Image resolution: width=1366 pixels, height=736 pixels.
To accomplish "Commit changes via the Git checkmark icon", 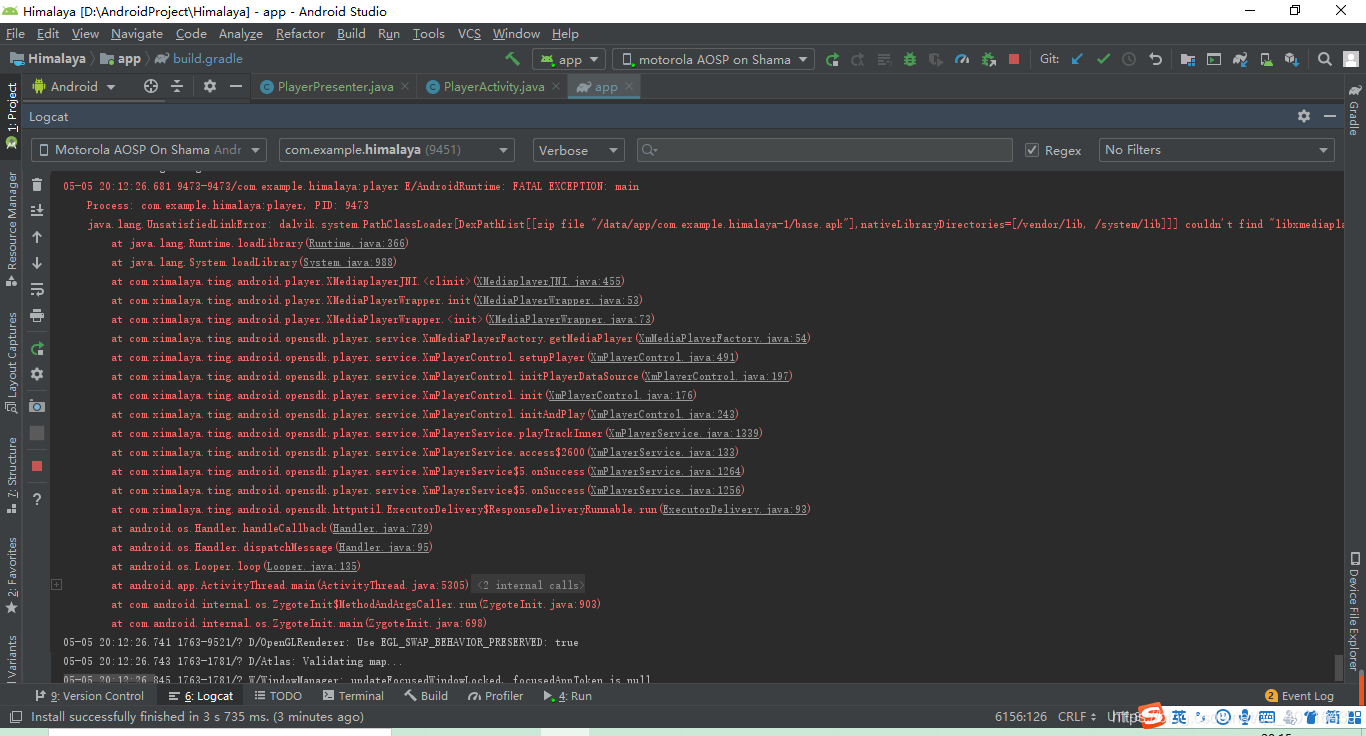I will click(1104, 58).
